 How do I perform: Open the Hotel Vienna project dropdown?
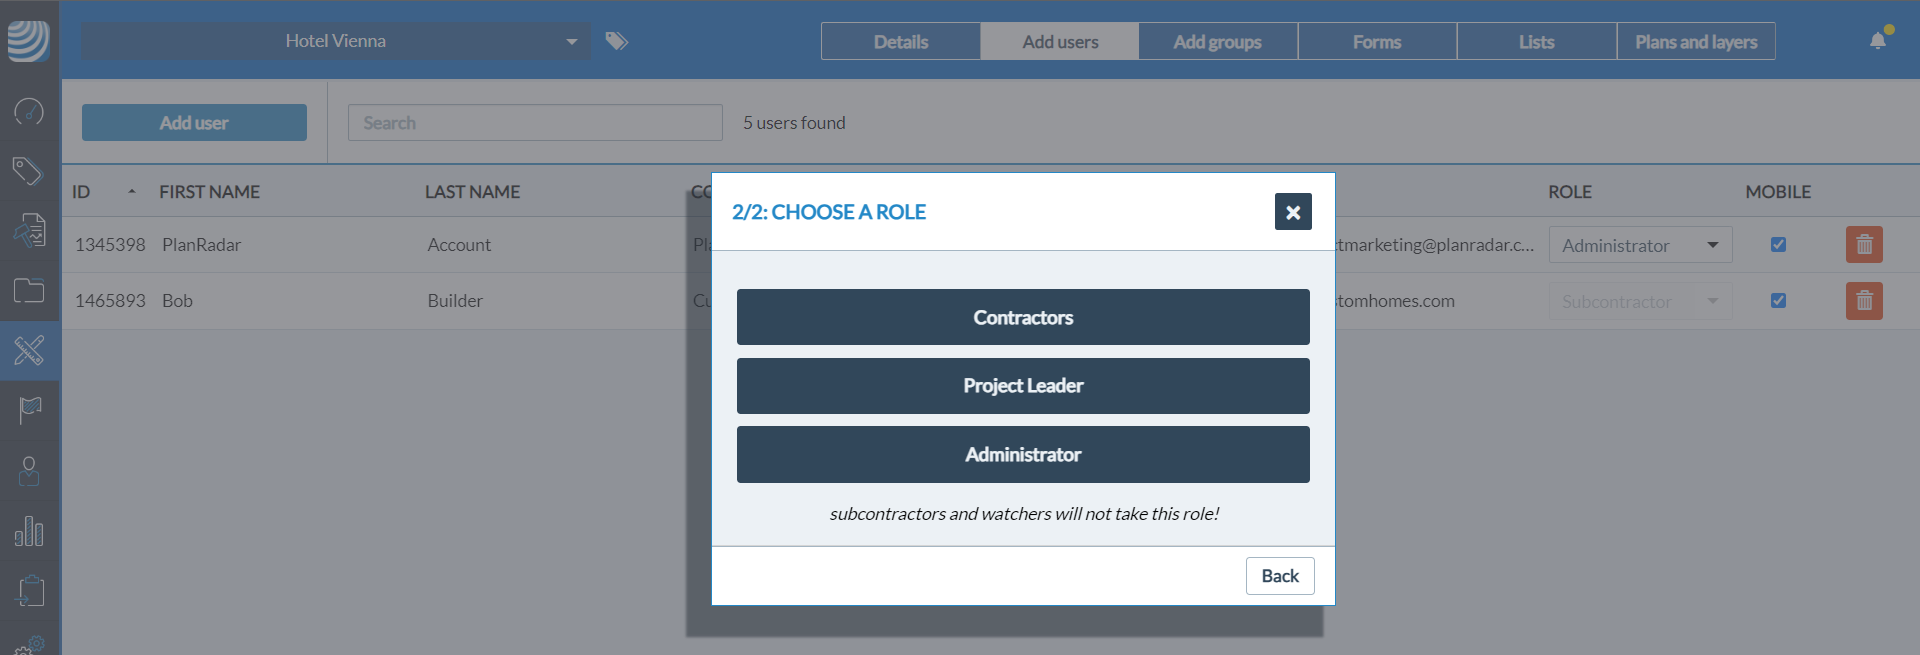[336, 41]
